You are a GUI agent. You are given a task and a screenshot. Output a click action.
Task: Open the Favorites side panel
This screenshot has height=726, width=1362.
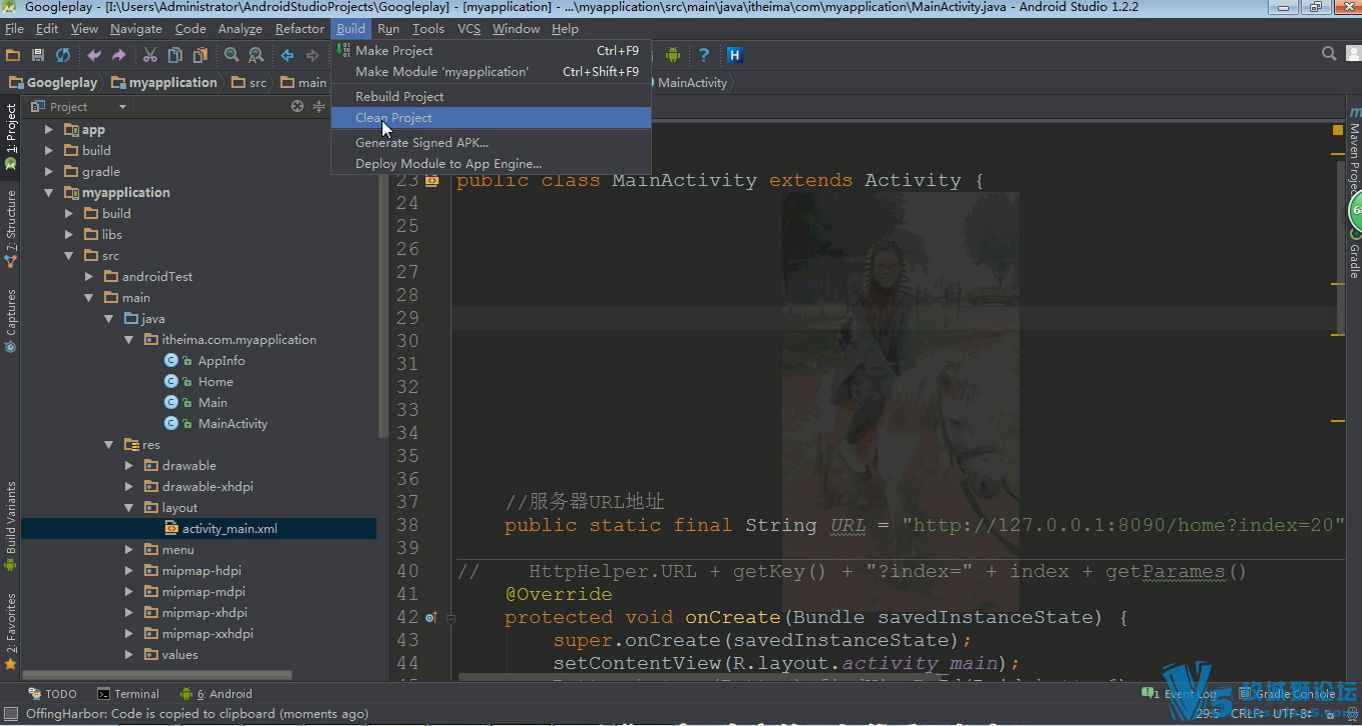tap(11, 630)
